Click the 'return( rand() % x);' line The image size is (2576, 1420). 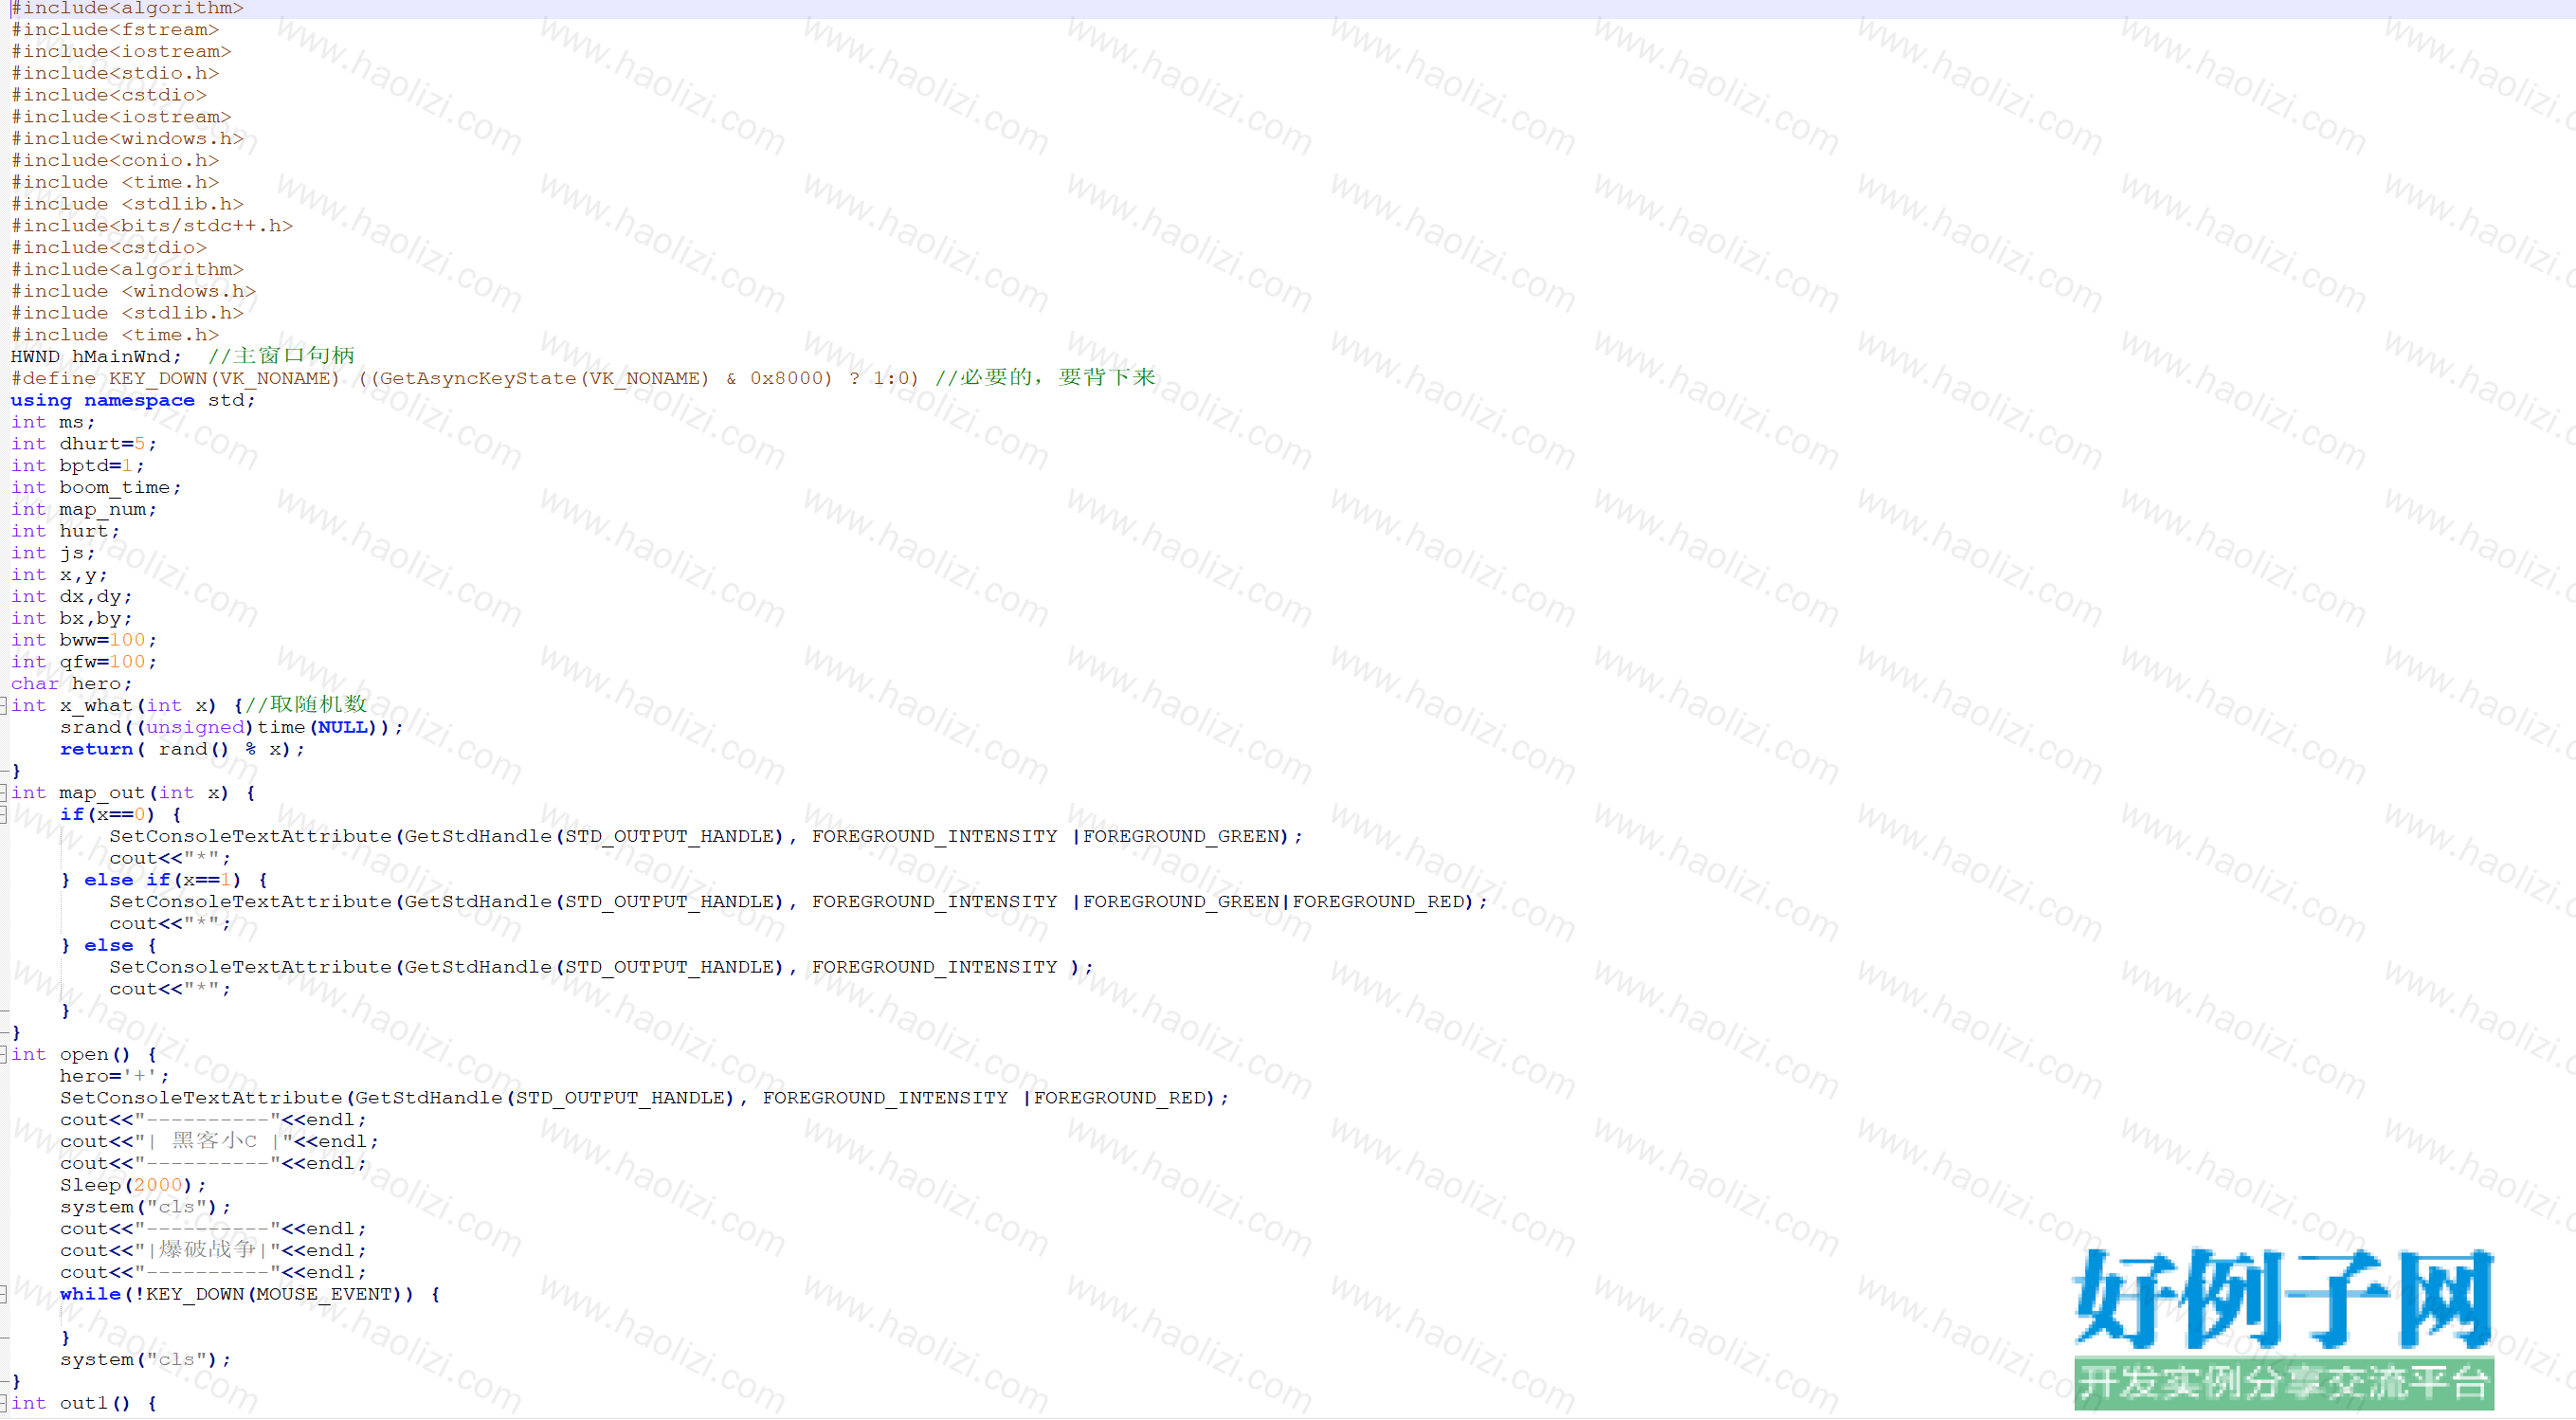pyautogui.click(x=182, y=750)
